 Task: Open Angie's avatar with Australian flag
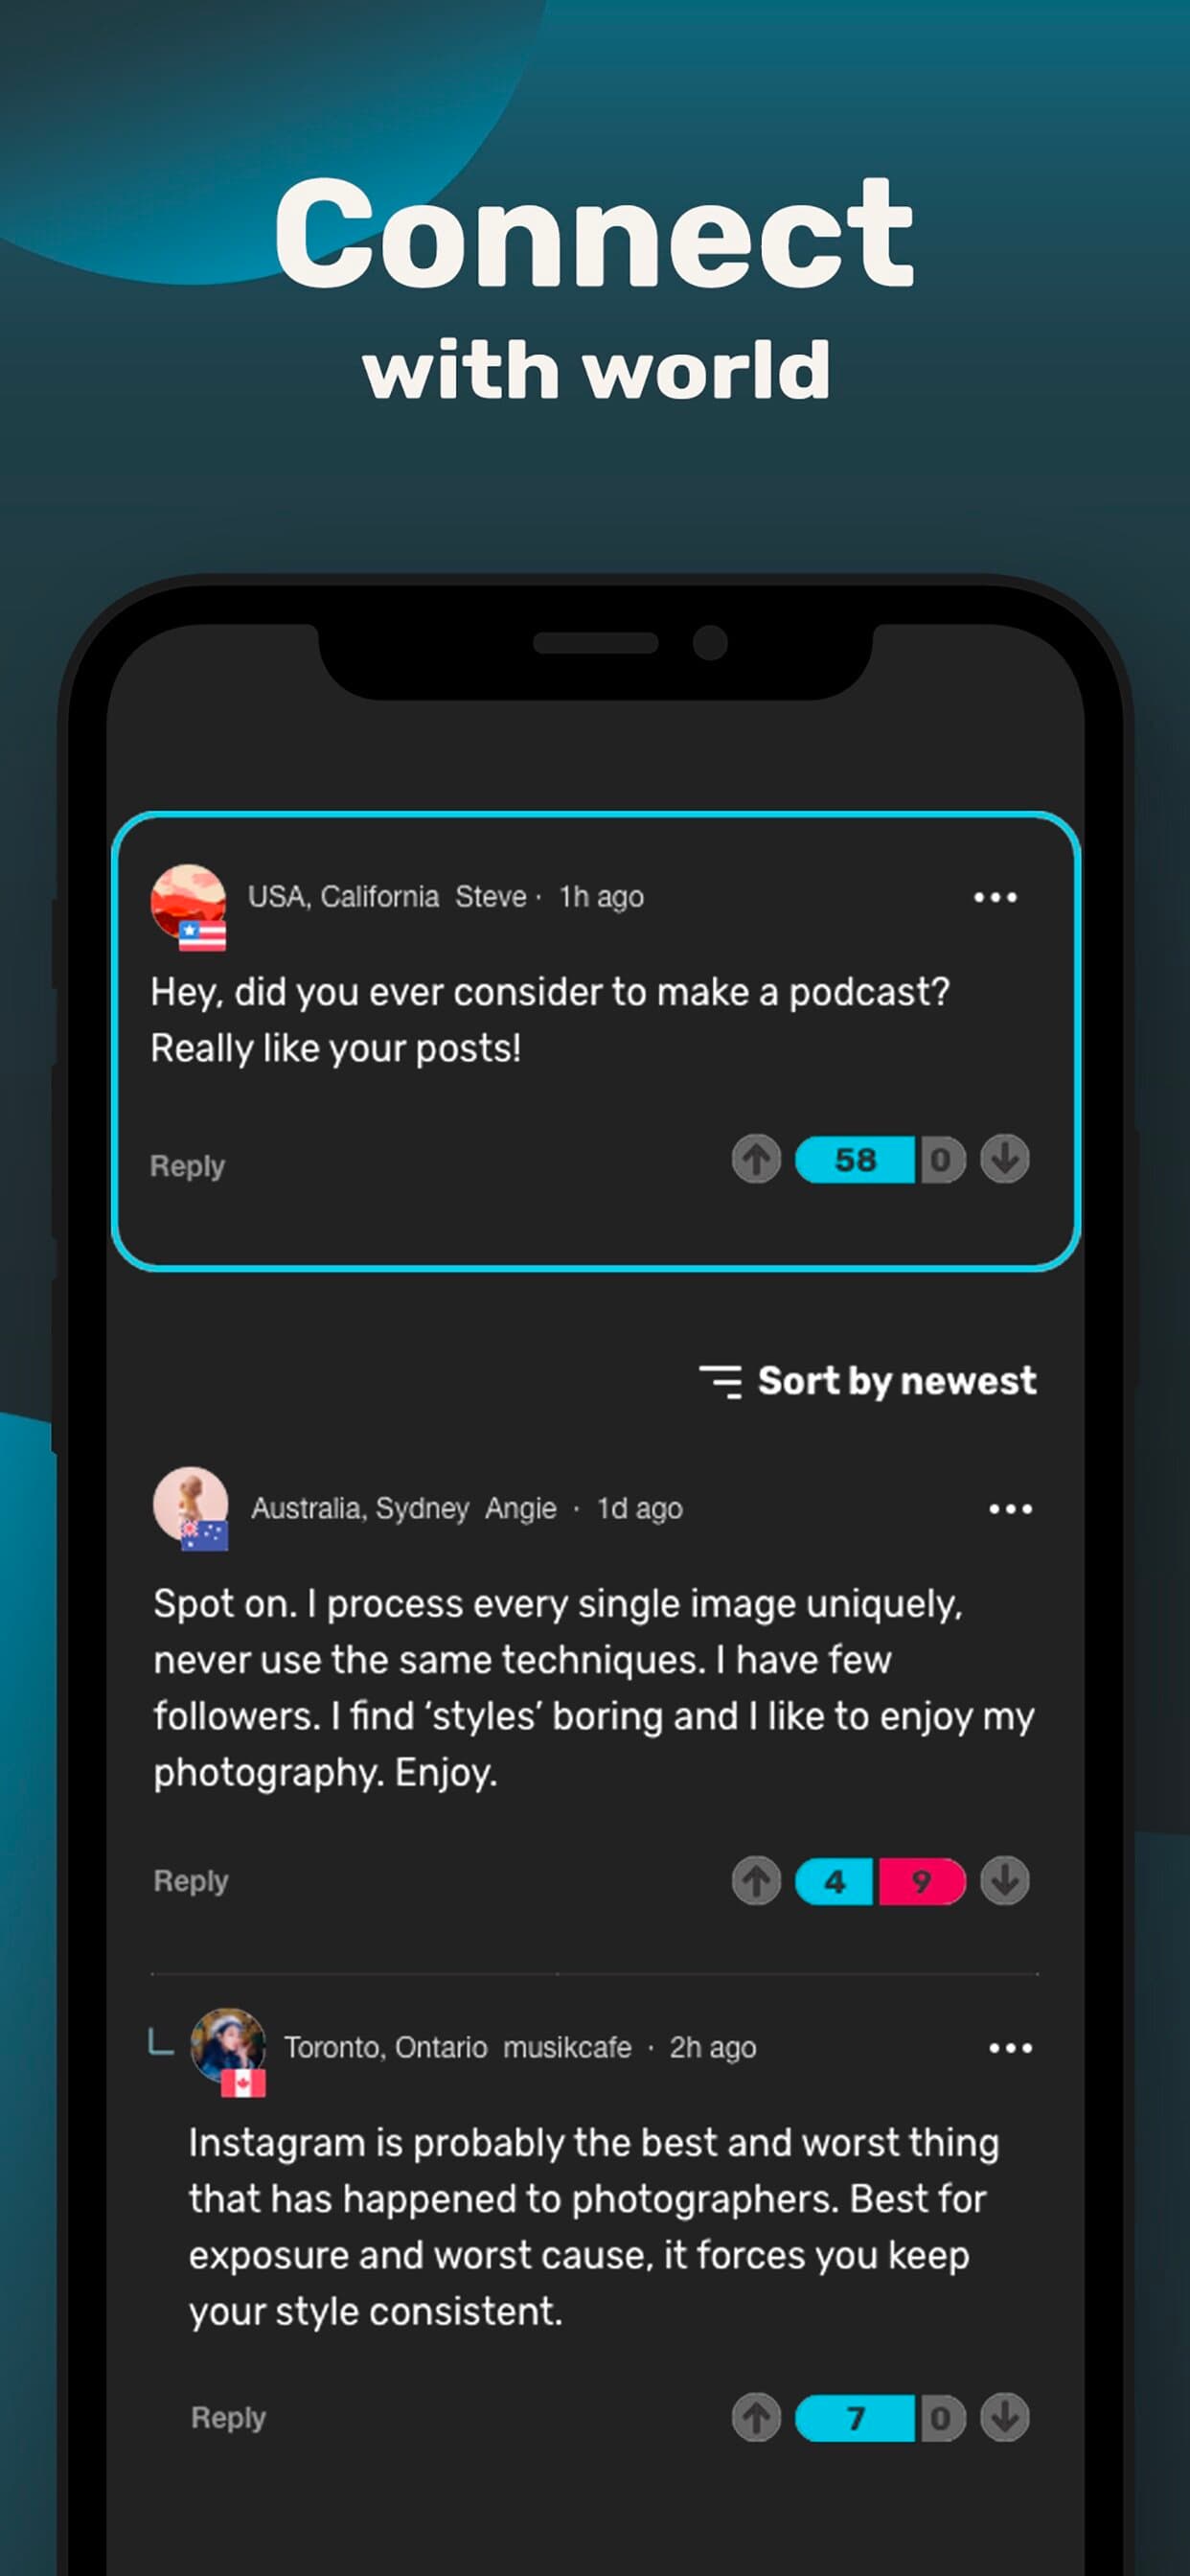pos(191,1508)
